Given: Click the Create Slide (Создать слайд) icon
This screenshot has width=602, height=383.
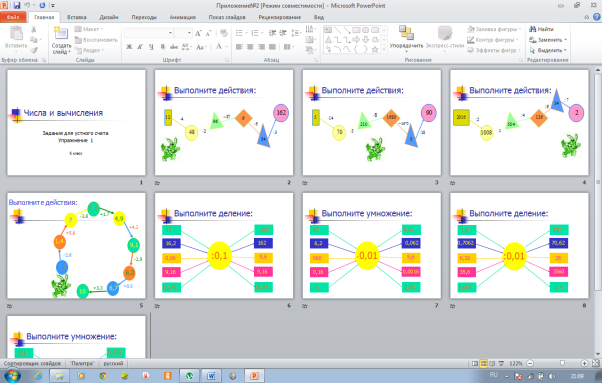Looking at the screenshot, I should pos(61,34).
